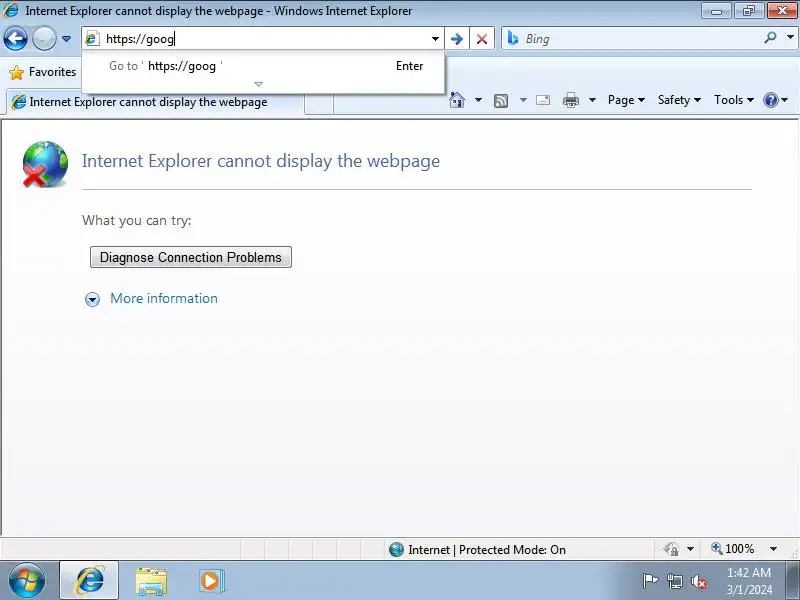Click the RSS feeds icon
This screenshot has height=600, width=800.
click(x=501, y=101)
